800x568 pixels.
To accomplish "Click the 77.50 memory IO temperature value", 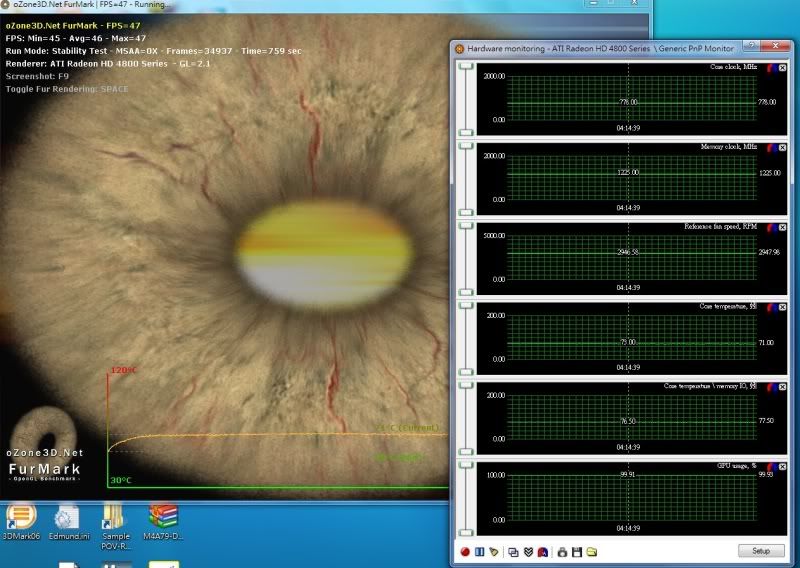I will click(766, 421).
